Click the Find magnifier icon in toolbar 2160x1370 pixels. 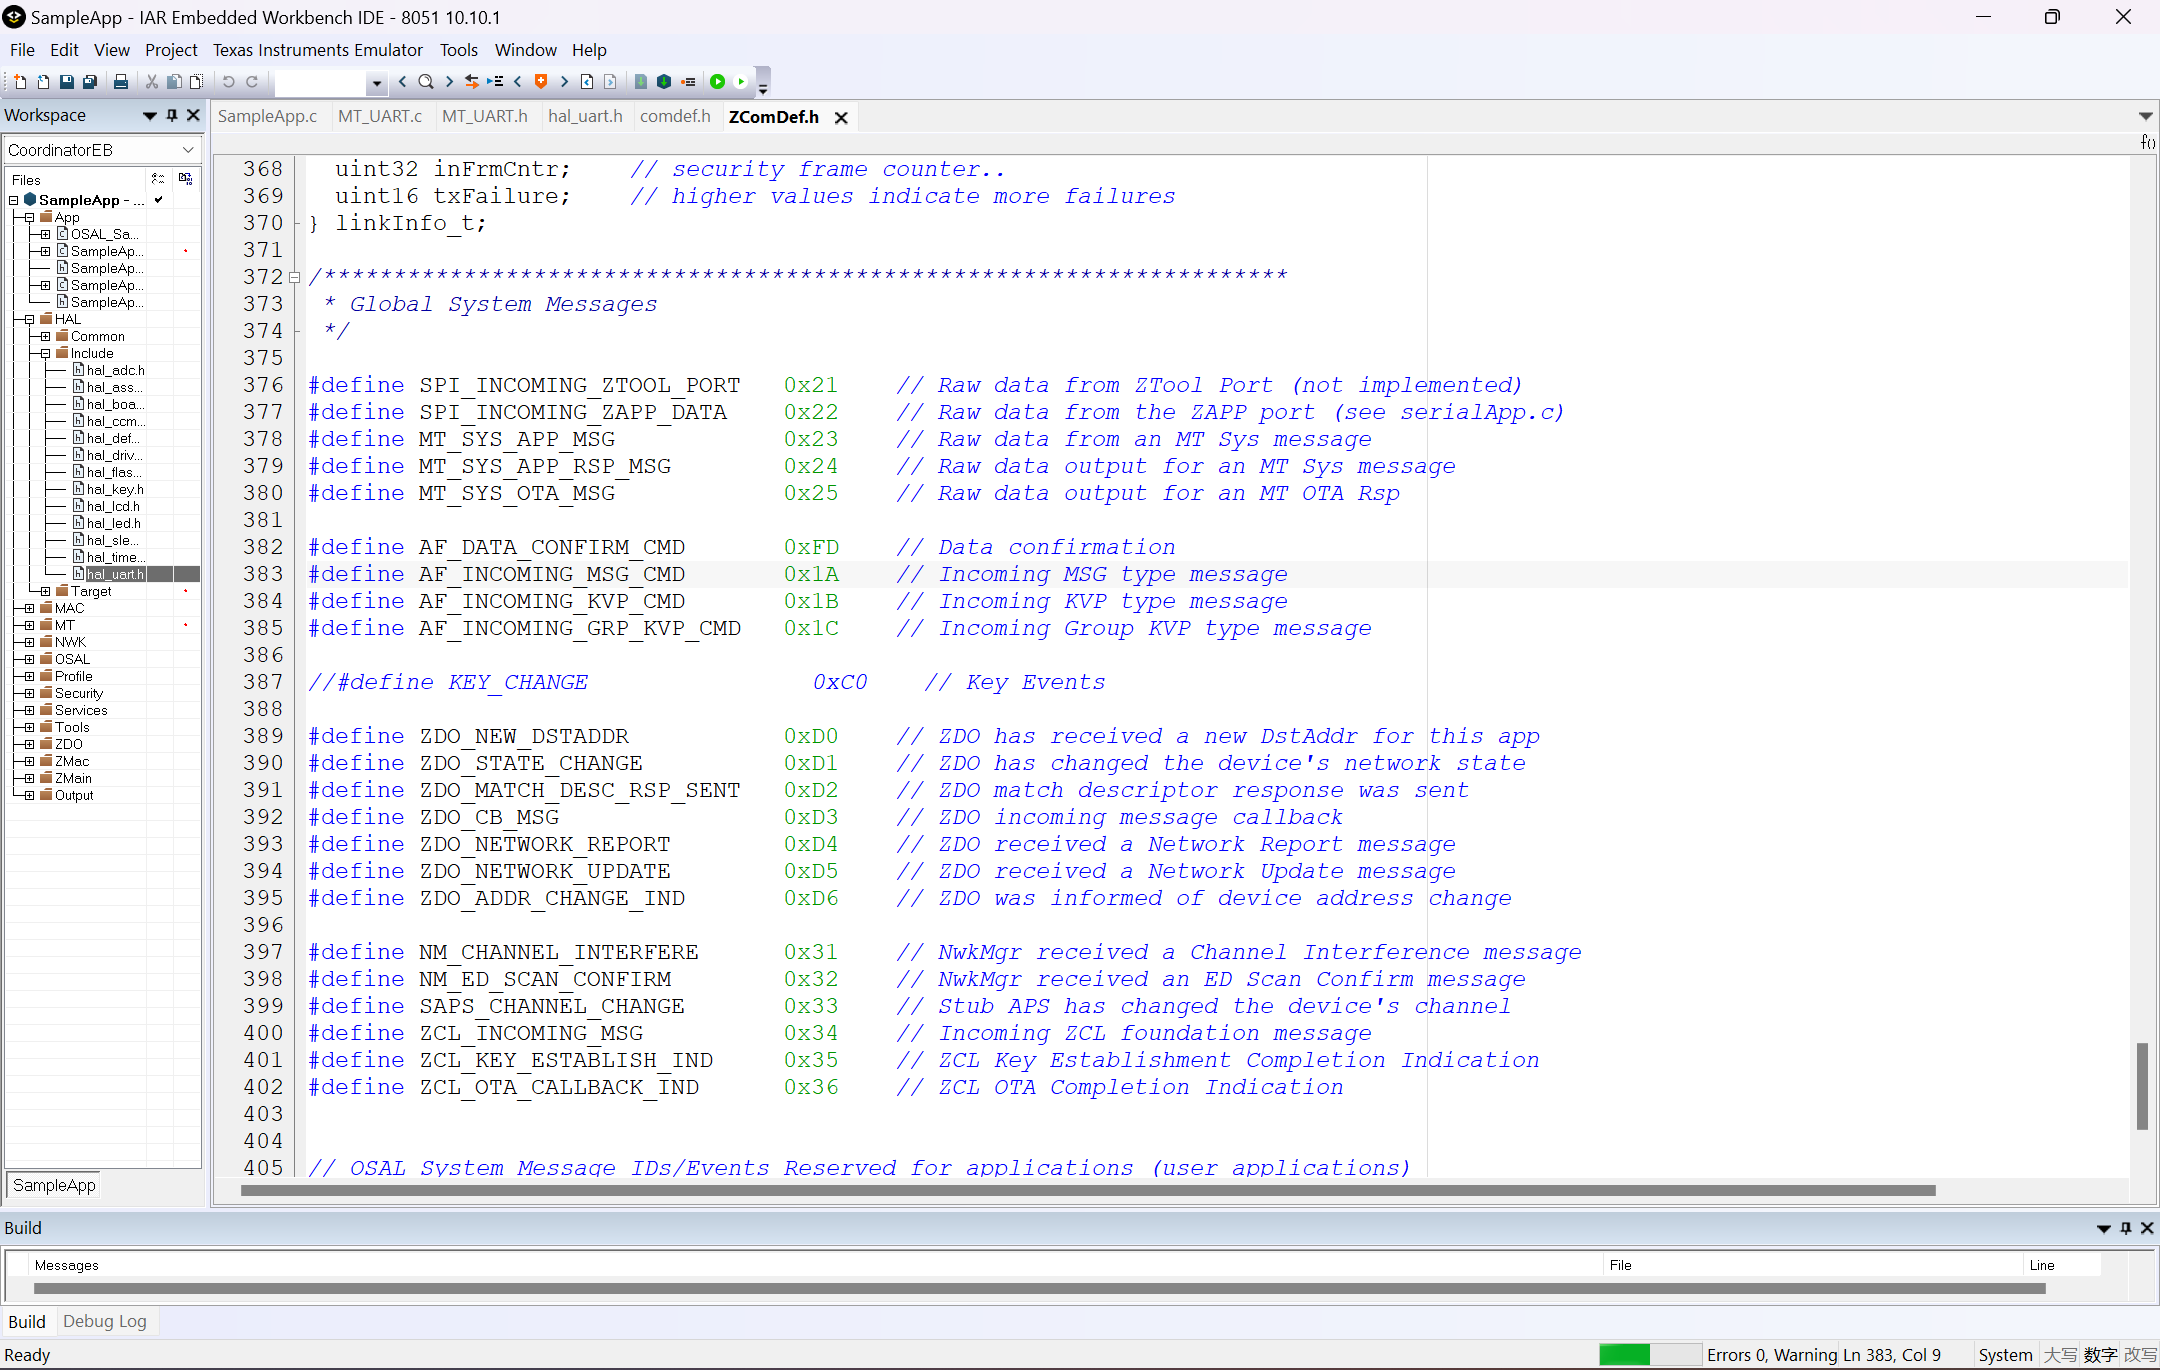[426, 82]
